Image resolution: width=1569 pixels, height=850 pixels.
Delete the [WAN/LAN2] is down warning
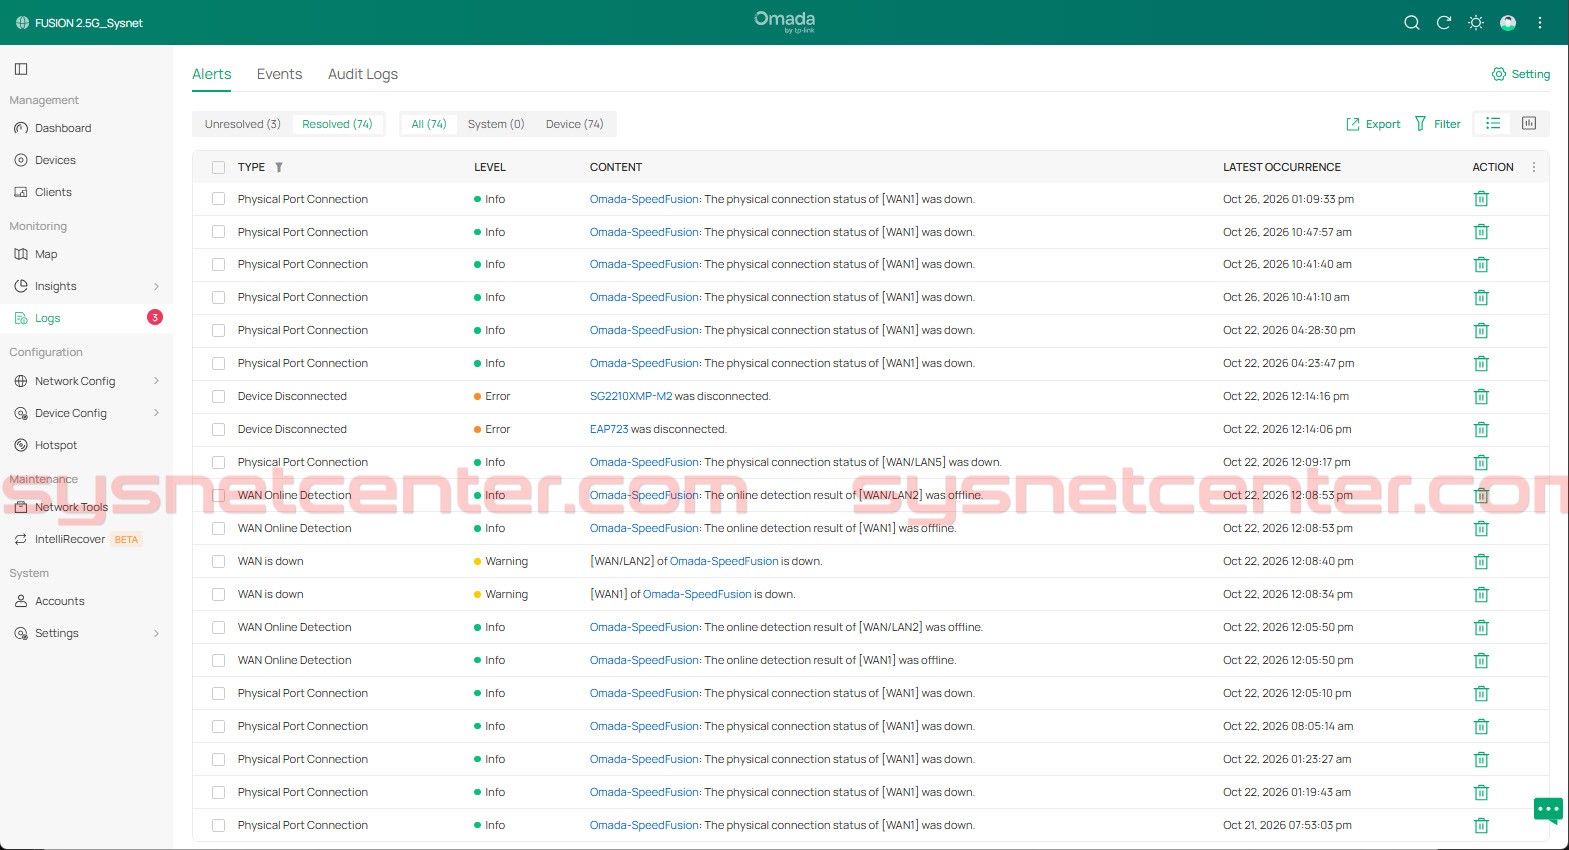pos(1481,561)
